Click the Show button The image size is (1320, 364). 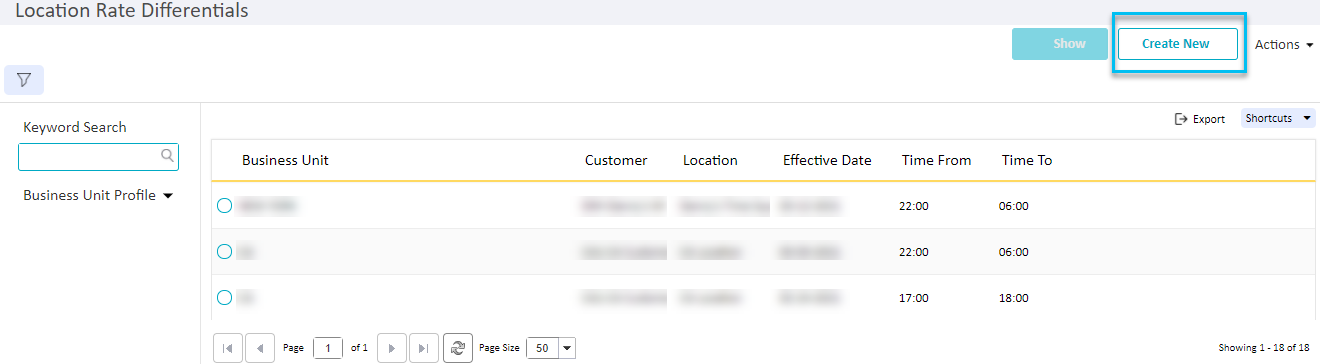[1060, 44]
